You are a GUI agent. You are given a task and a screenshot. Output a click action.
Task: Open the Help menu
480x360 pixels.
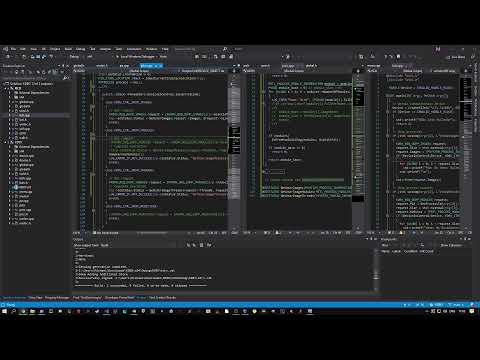pyautogui.click(x=165, y=49)
